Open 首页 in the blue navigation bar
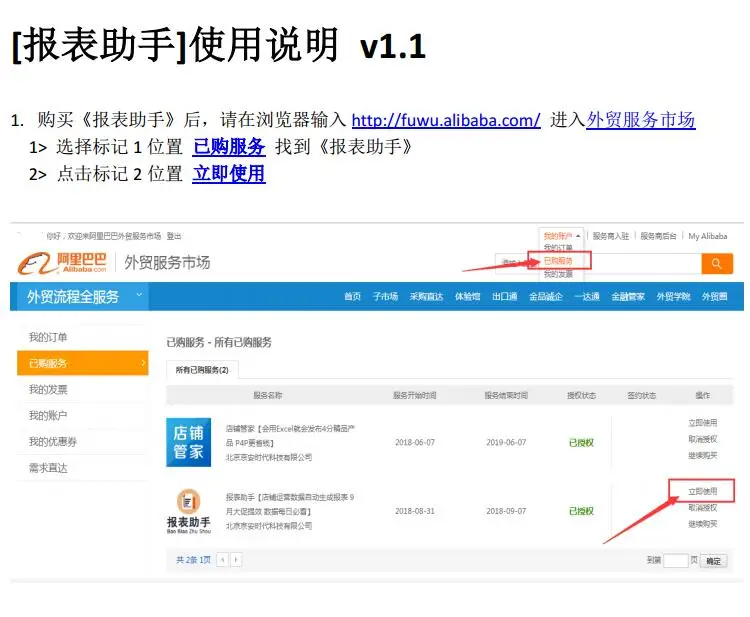Screen dimensions: 750x617 (x=353, y=297)
